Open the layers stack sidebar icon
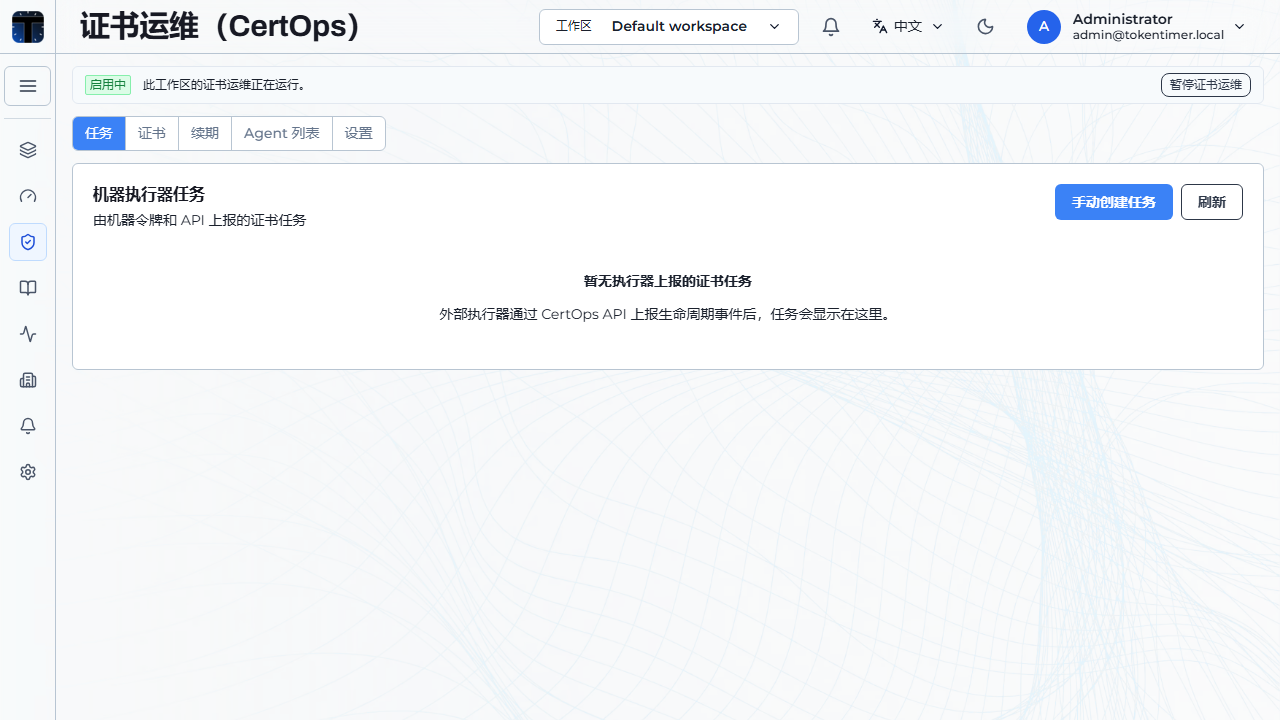The width and height of the screenshot is (1280, 720). [x=28, y=150]
